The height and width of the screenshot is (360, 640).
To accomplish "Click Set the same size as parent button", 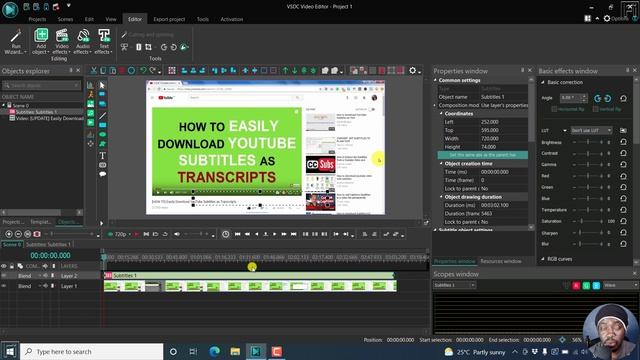I will click(x=482, y=155).
